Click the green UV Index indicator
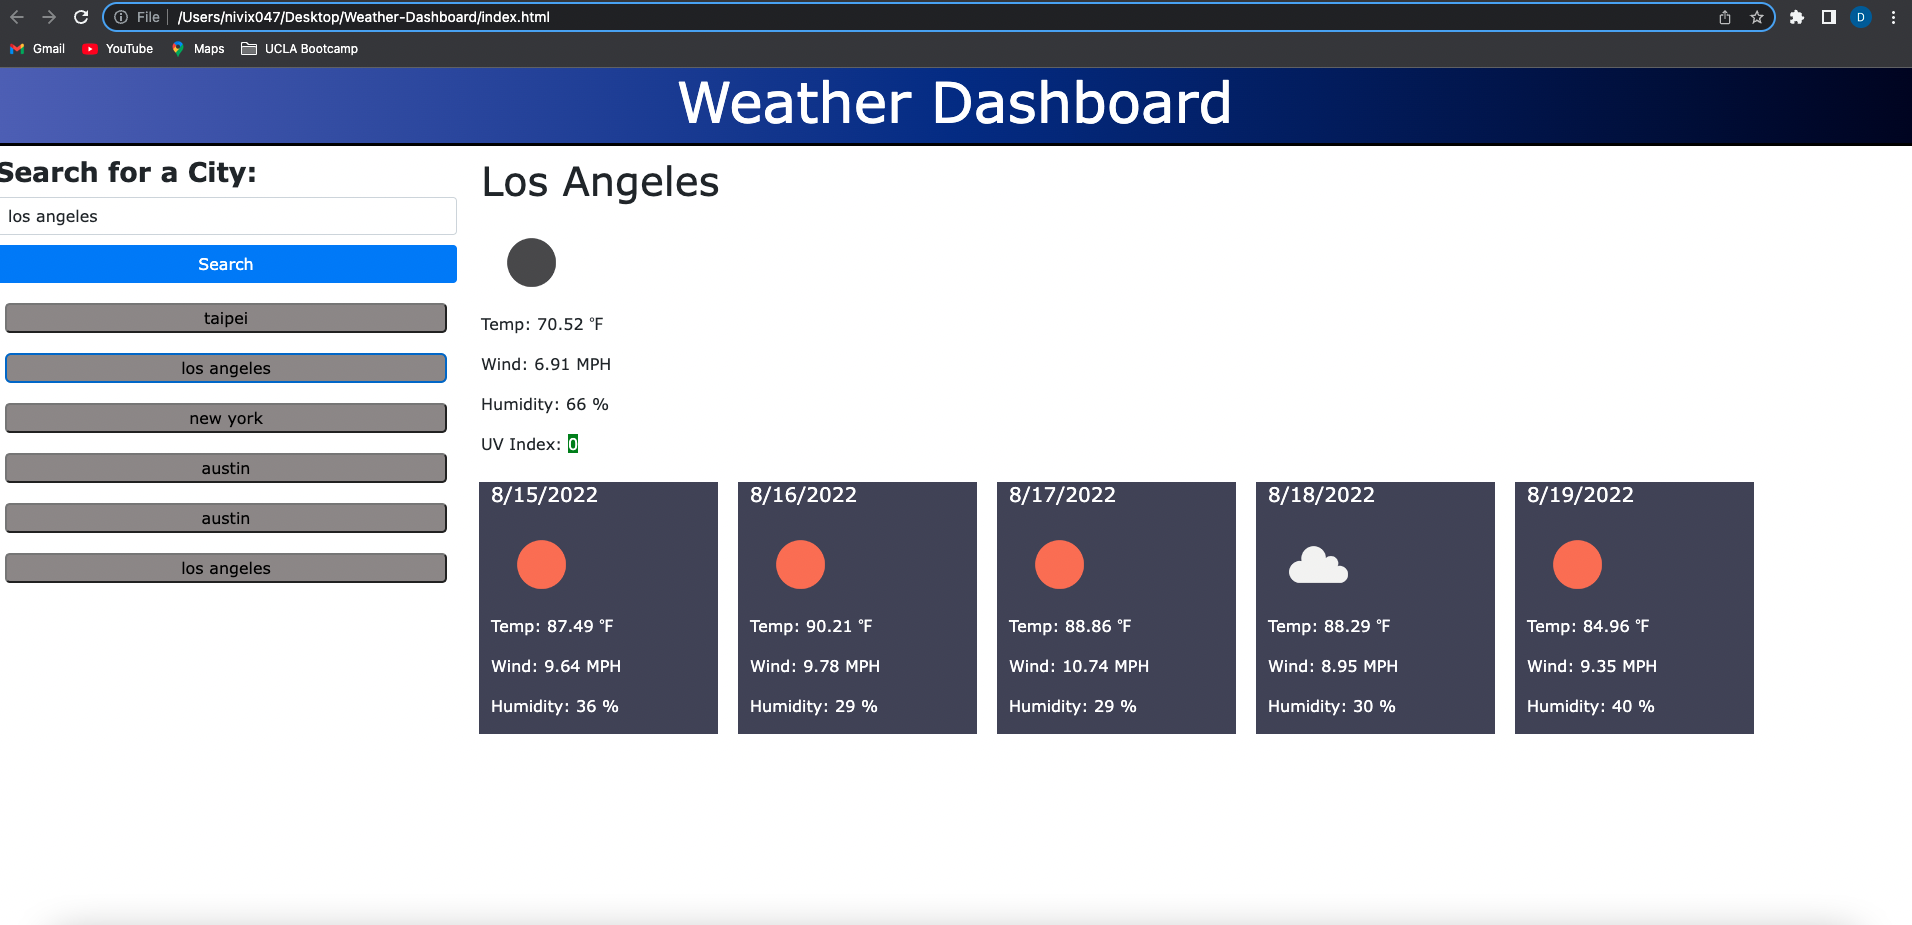Screen dimensions: 1912x925 coord(572,443)
